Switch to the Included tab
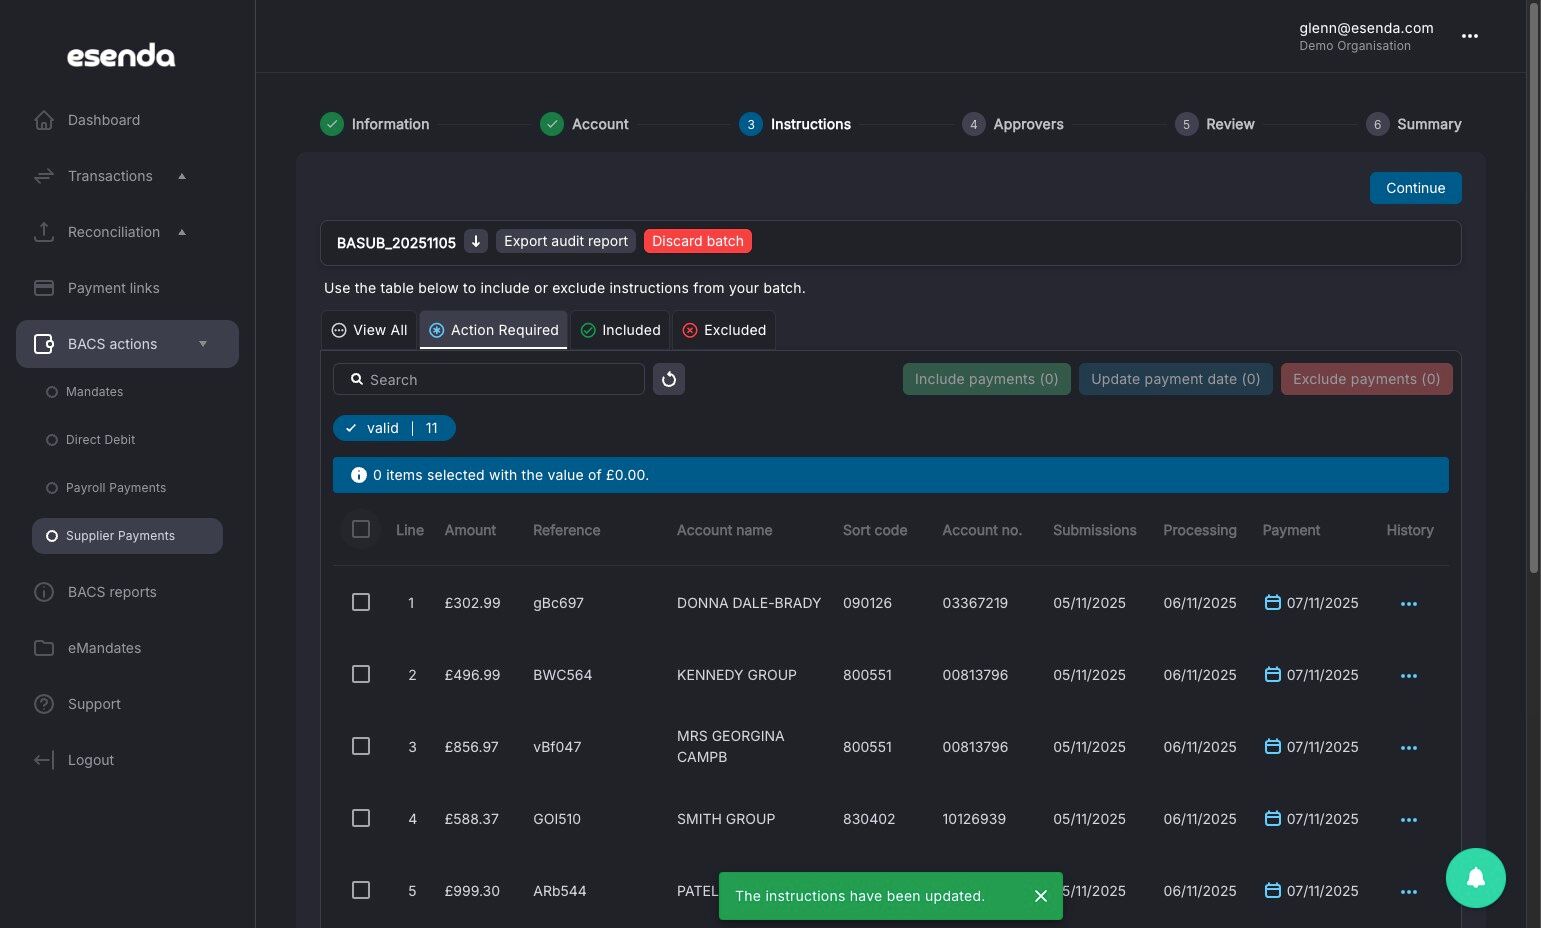This screenshot has height=928, width=1541. pyautogui.click(x=620, y=330)
